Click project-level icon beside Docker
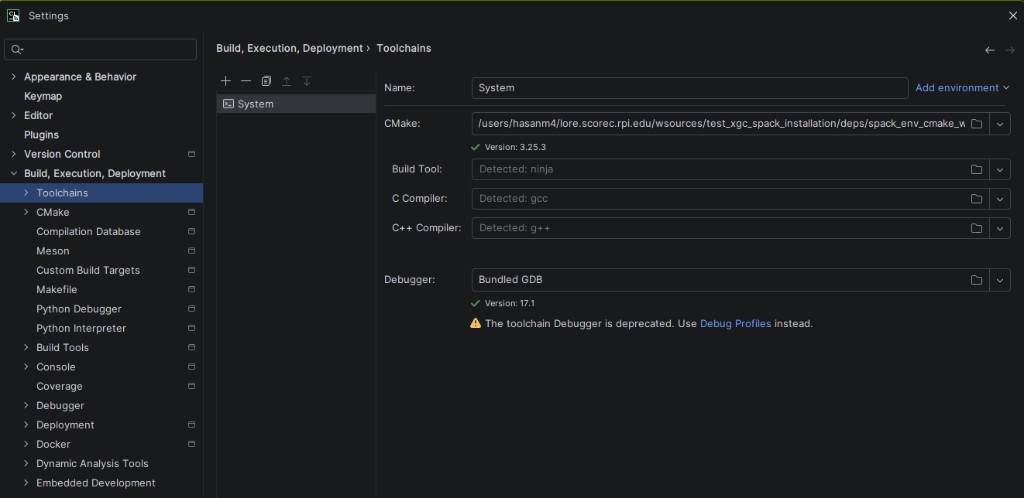 191,444
